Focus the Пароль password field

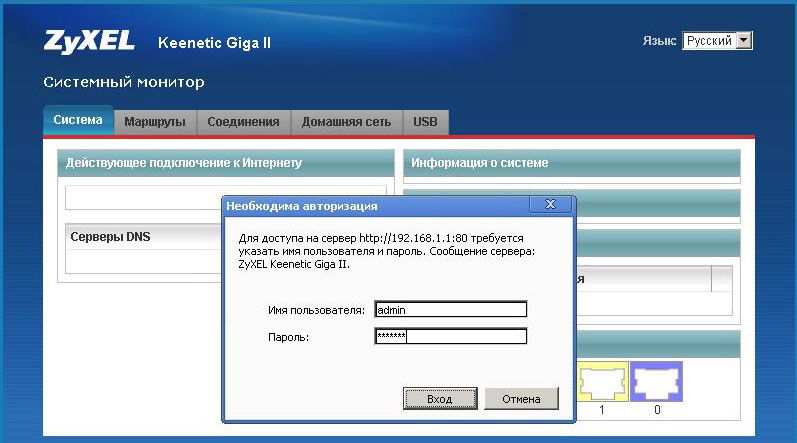click(x=451, y=336)
